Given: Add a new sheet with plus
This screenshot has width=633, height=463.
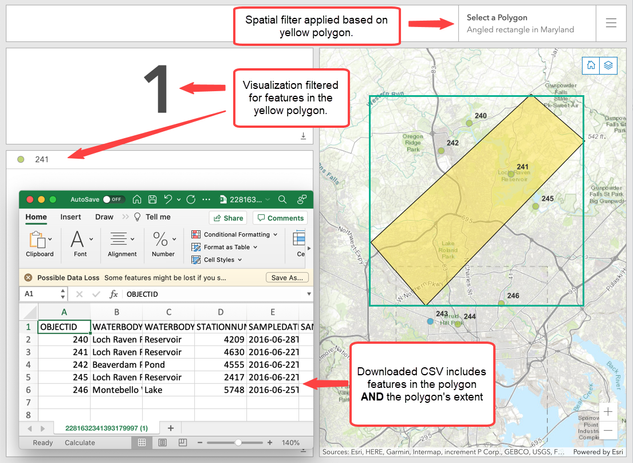Looking at the screenshot, I should coord(171,428).
